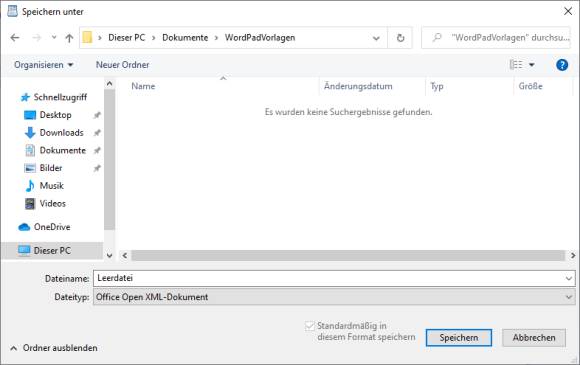Expand the address bar history dropdown
Image resolution: width=580 pixels, height=365 pixels.
[376, 38]
